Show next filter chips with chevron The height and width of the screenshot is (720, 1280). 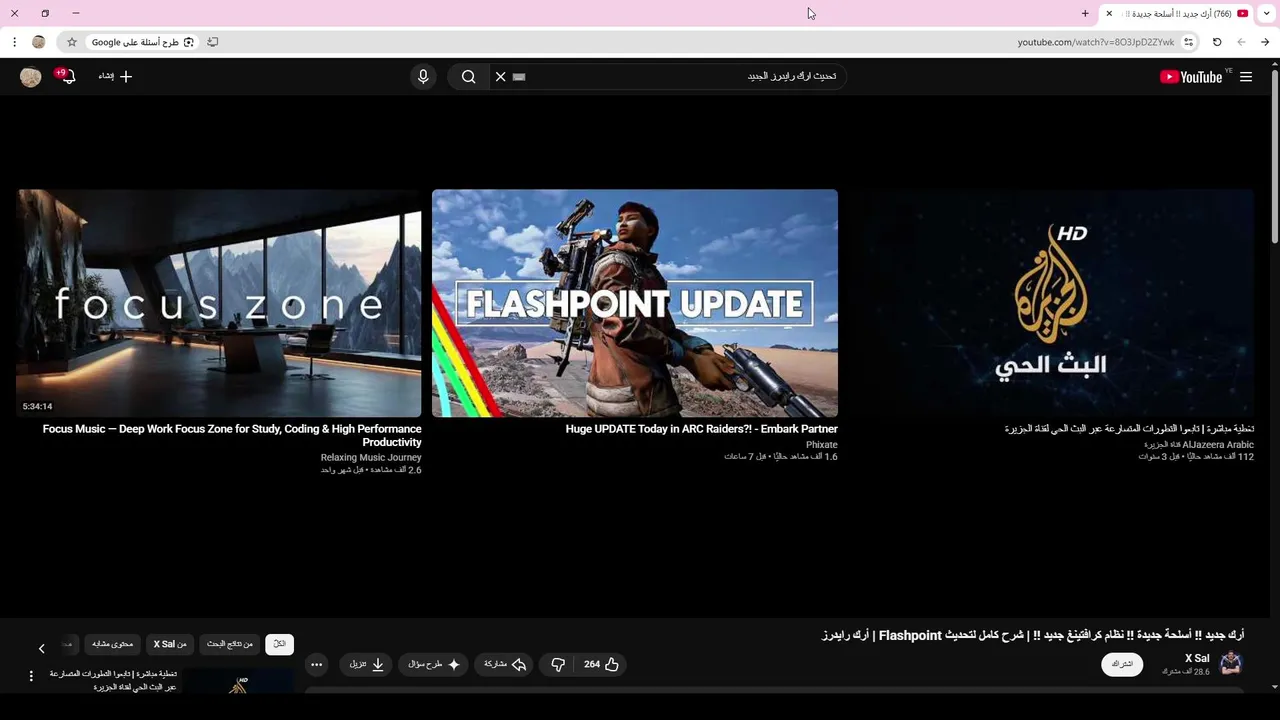pyautogui.click(x=41, y=648)
